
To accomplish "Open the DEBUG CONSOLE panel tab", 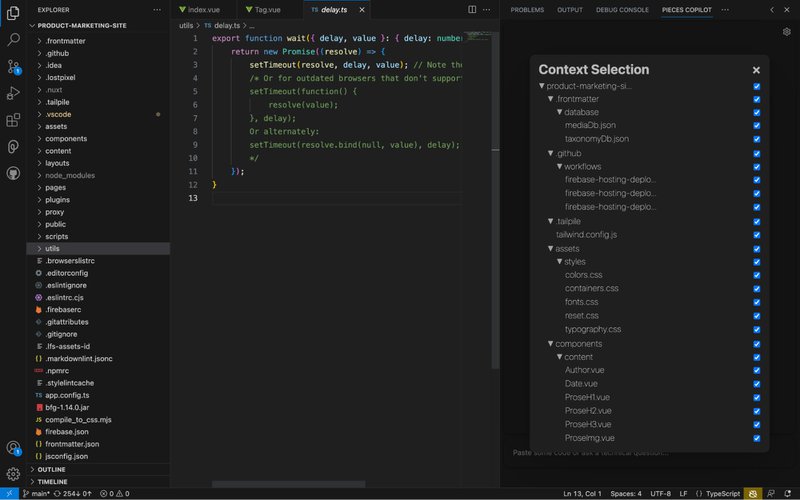I will click(x=622, y=10).
